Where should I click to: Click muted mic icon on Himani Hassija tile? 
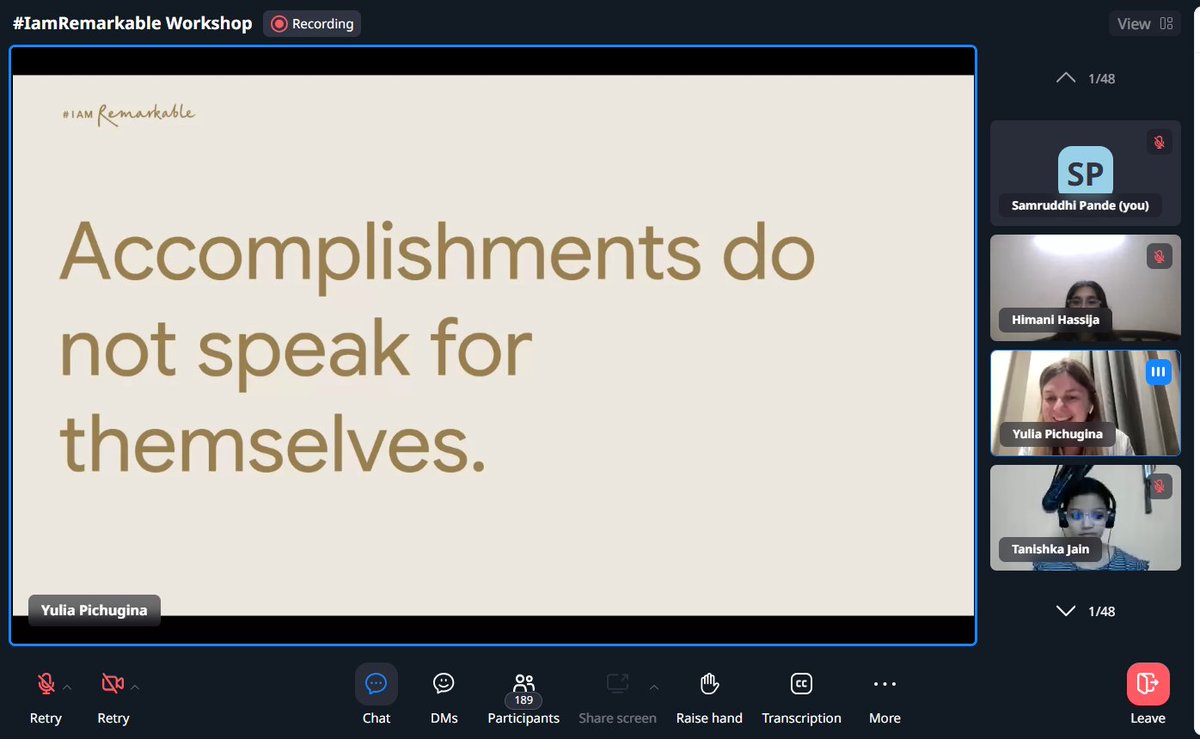[1159, 257]
